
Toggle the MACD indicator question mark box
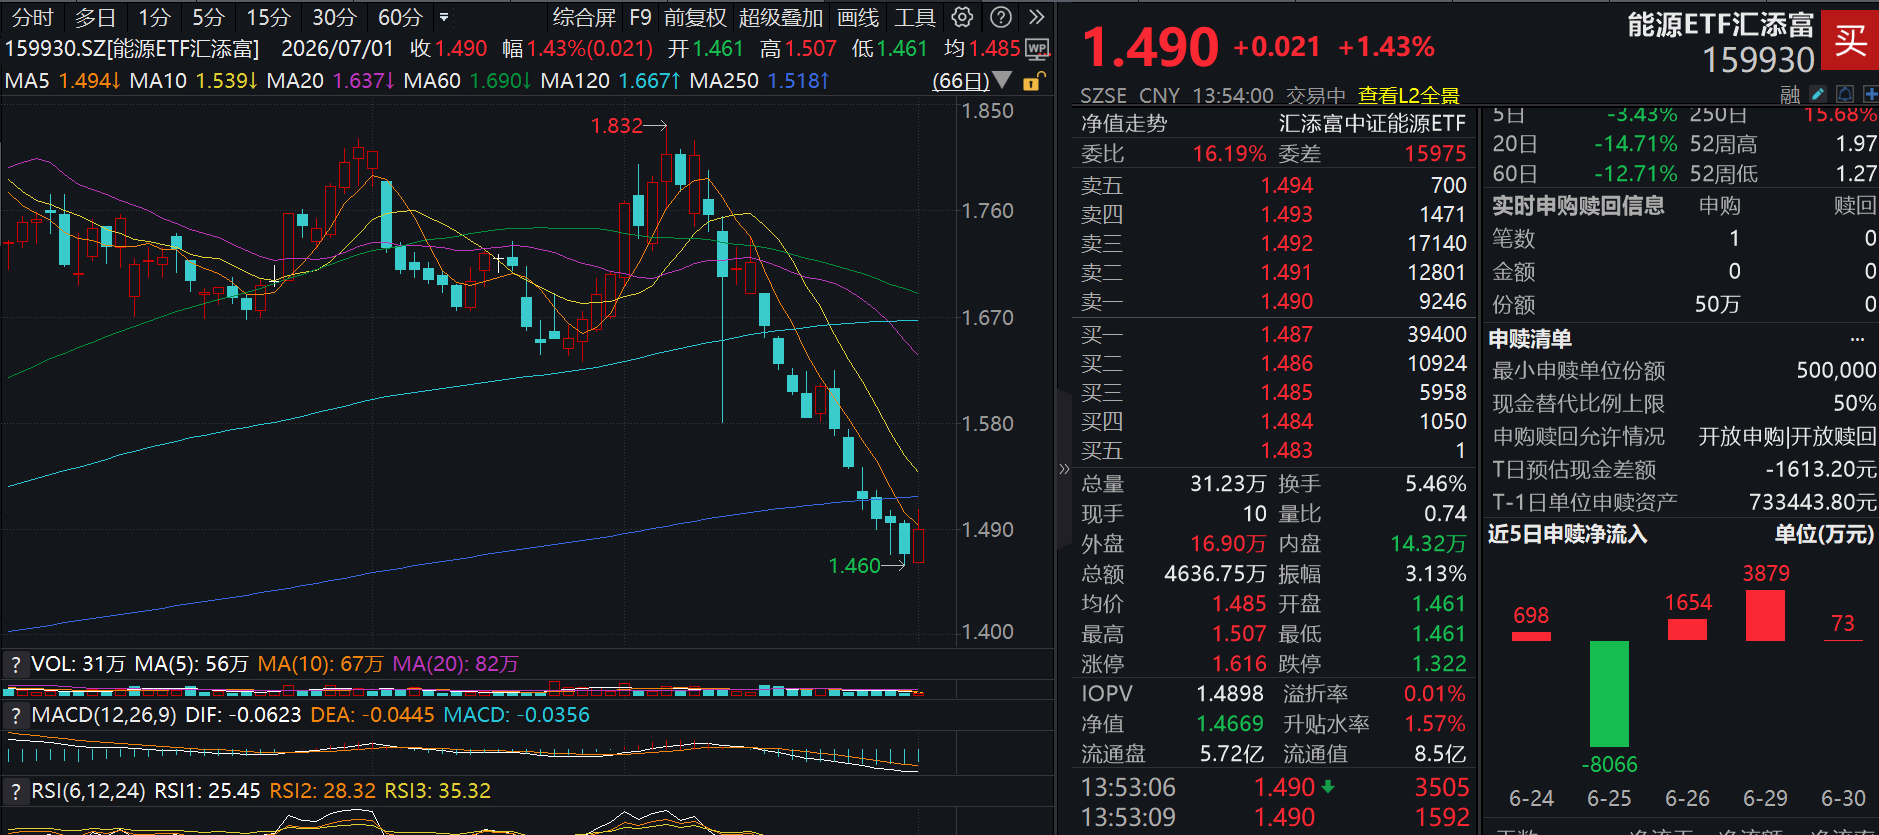pyautogui.click(x=15, y=715)
